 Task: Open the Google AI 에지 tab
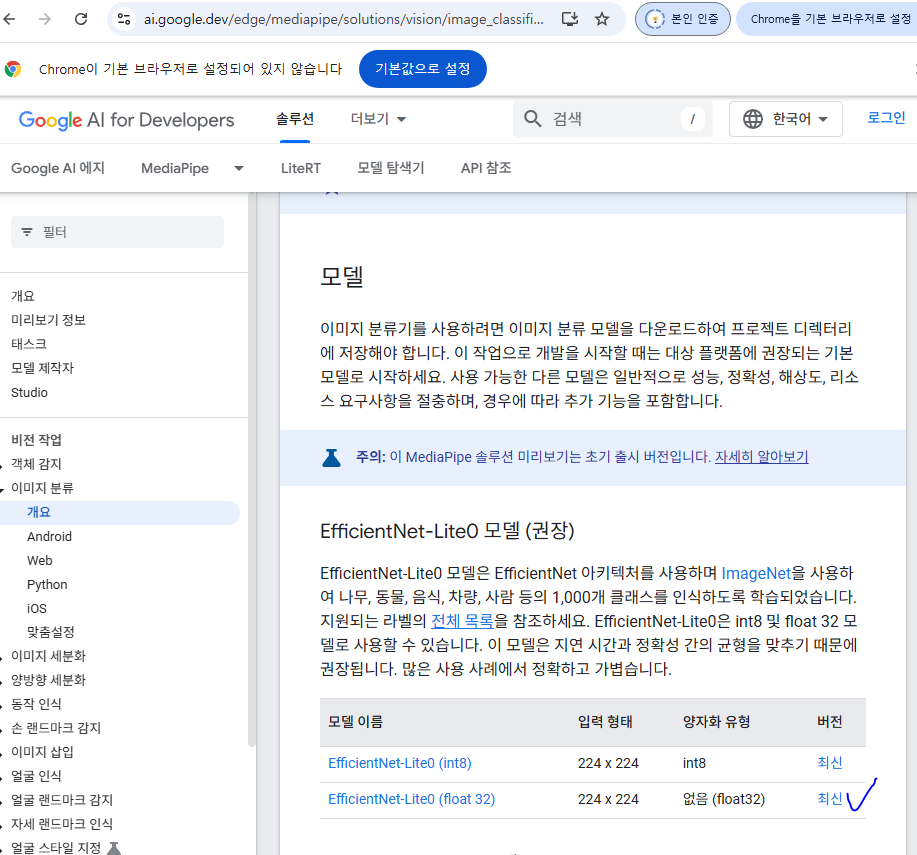(58, 168)
